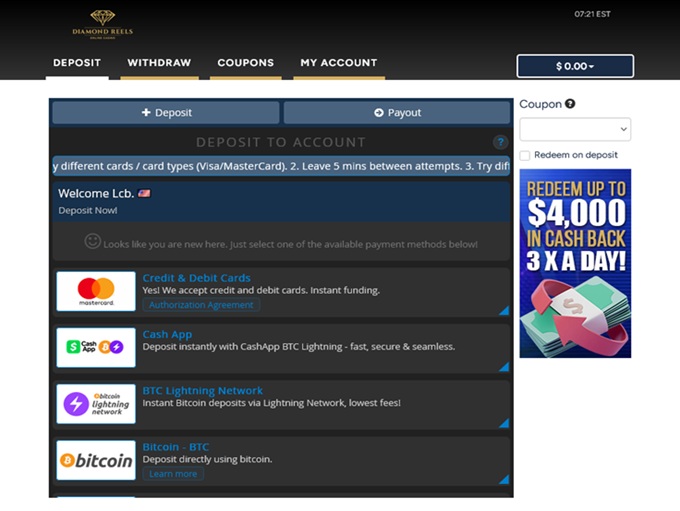The image size is (680, 511).
Task: Expand the Credit & Debit Cards corner arrow
Action: (504, 310)
